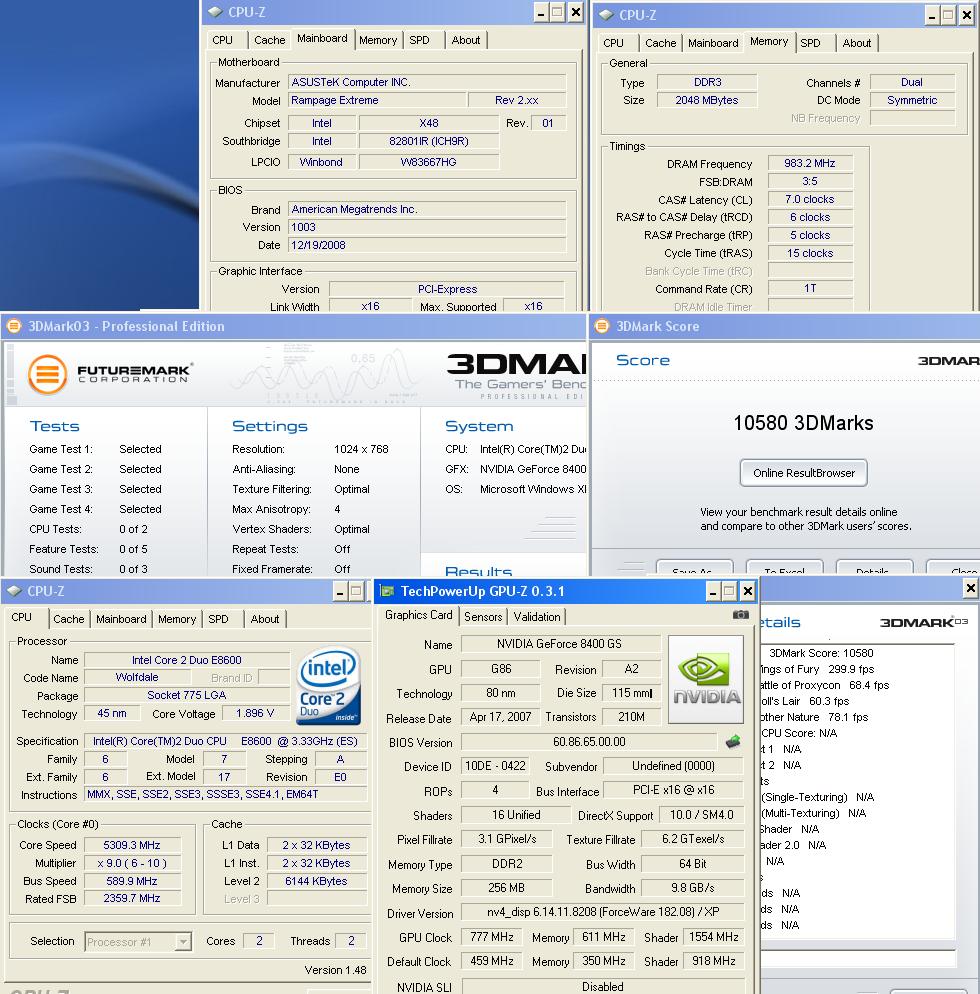
Task: Open About tab in bottom CPU-Z window
Action: 265,619
